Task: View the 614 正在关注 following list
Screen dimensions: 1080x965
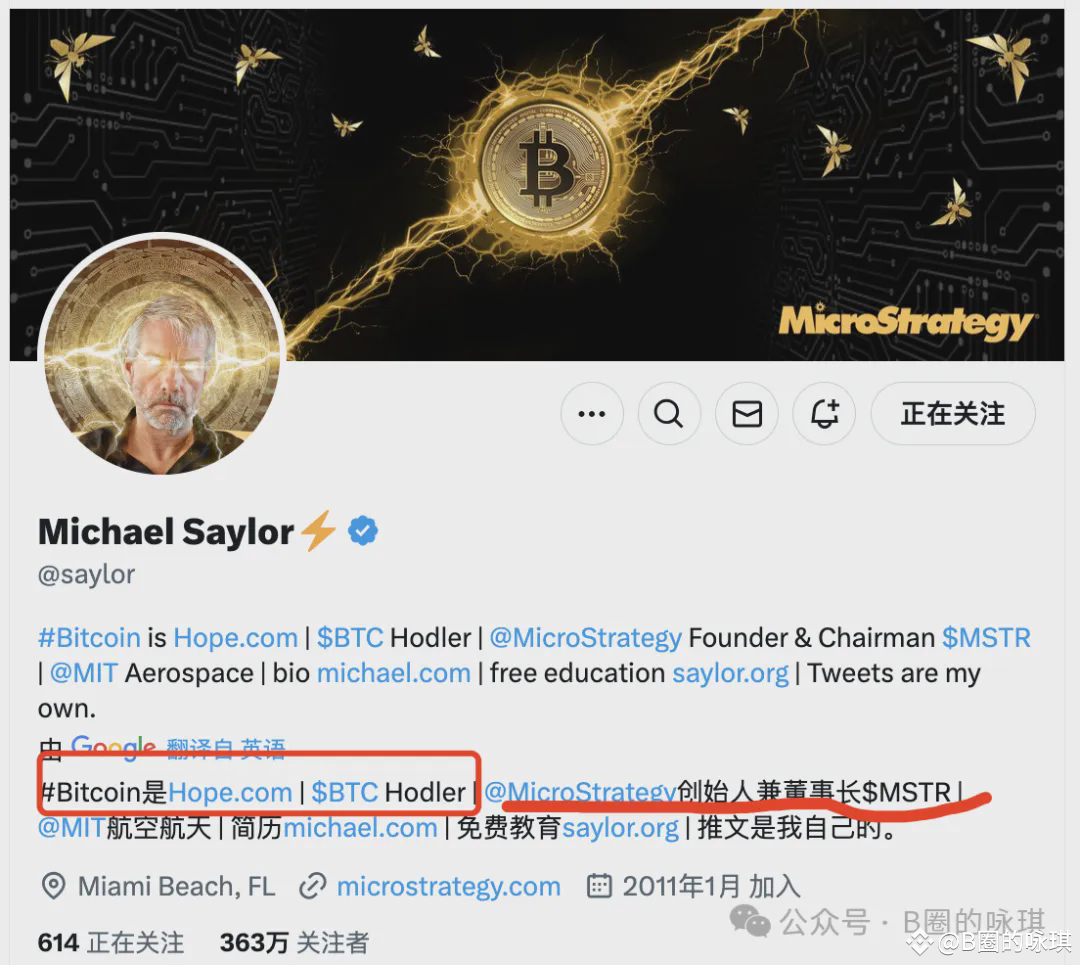Action: click(111, 942)
